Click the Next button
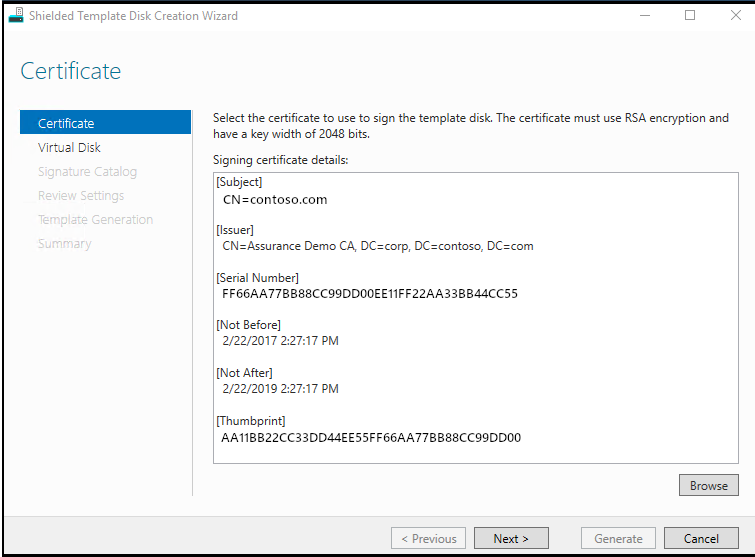This screenshot has height=557, width=755. click(510, 538)
